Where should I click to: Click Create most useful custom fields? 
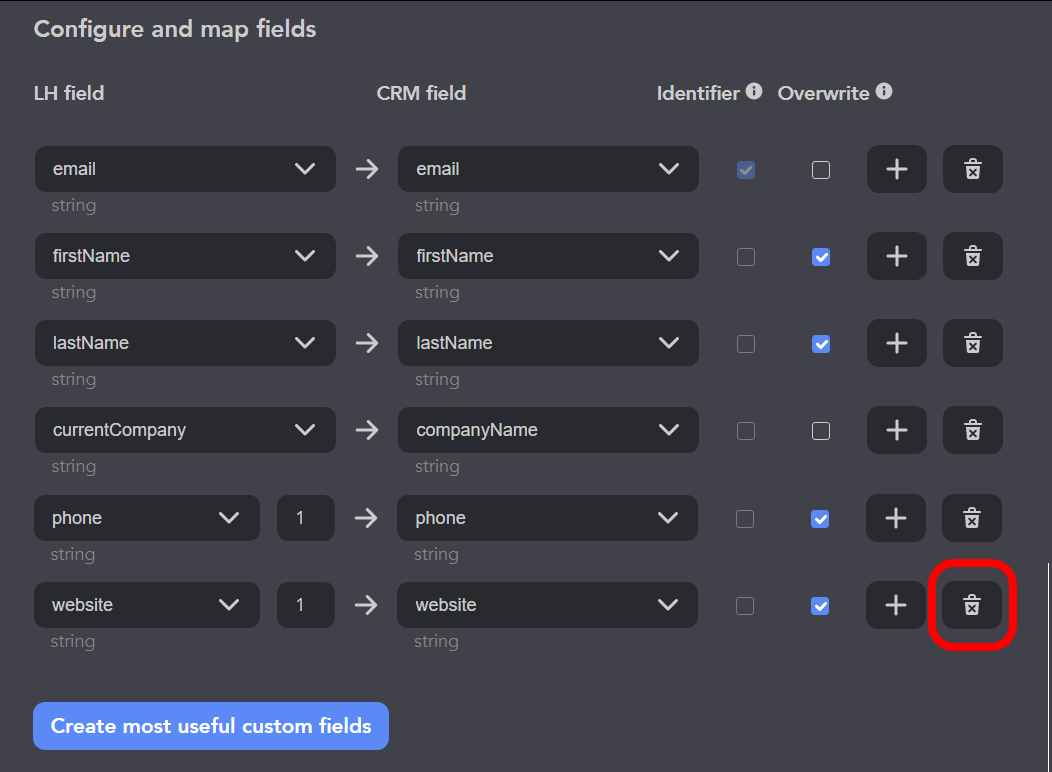pos(211,726)
